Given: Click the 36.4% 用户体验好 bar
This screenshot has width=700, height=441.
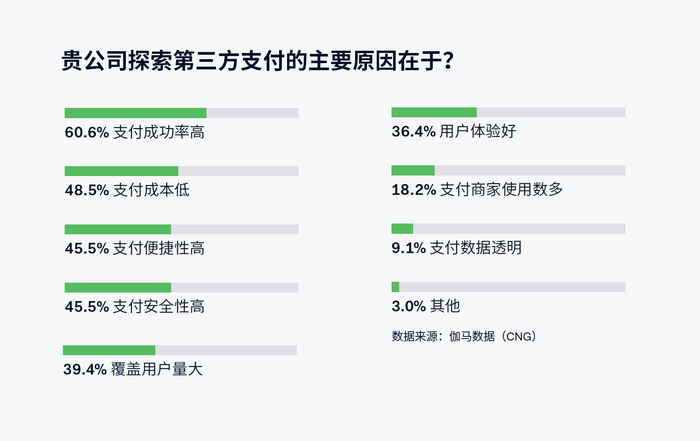Looking at the screenshot, I should point(508,112).
